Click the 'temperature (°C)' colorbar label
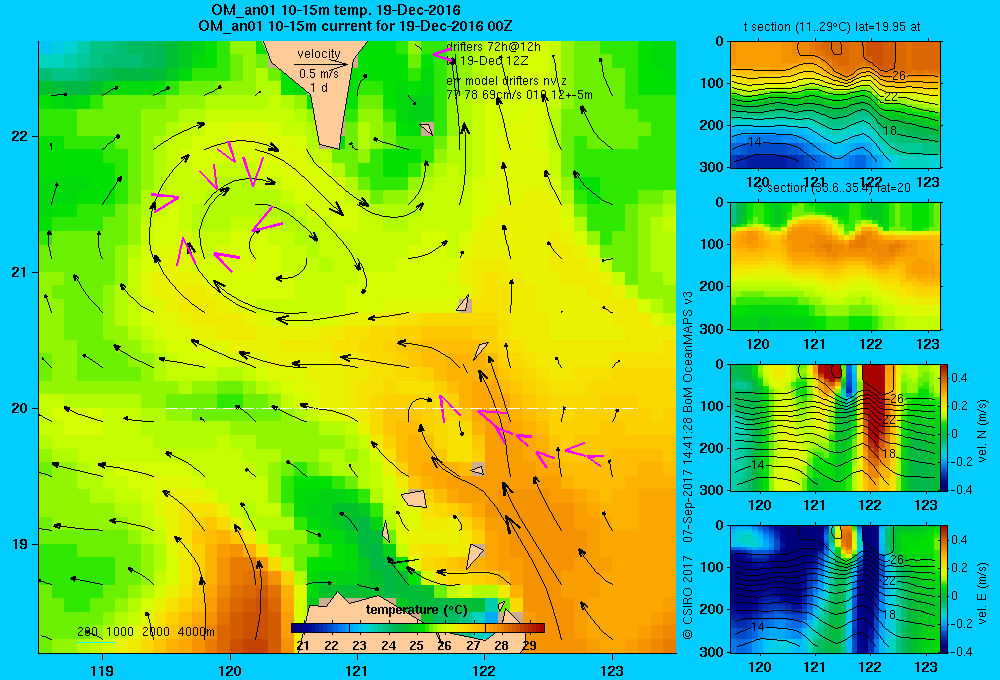 click(416, 610)
